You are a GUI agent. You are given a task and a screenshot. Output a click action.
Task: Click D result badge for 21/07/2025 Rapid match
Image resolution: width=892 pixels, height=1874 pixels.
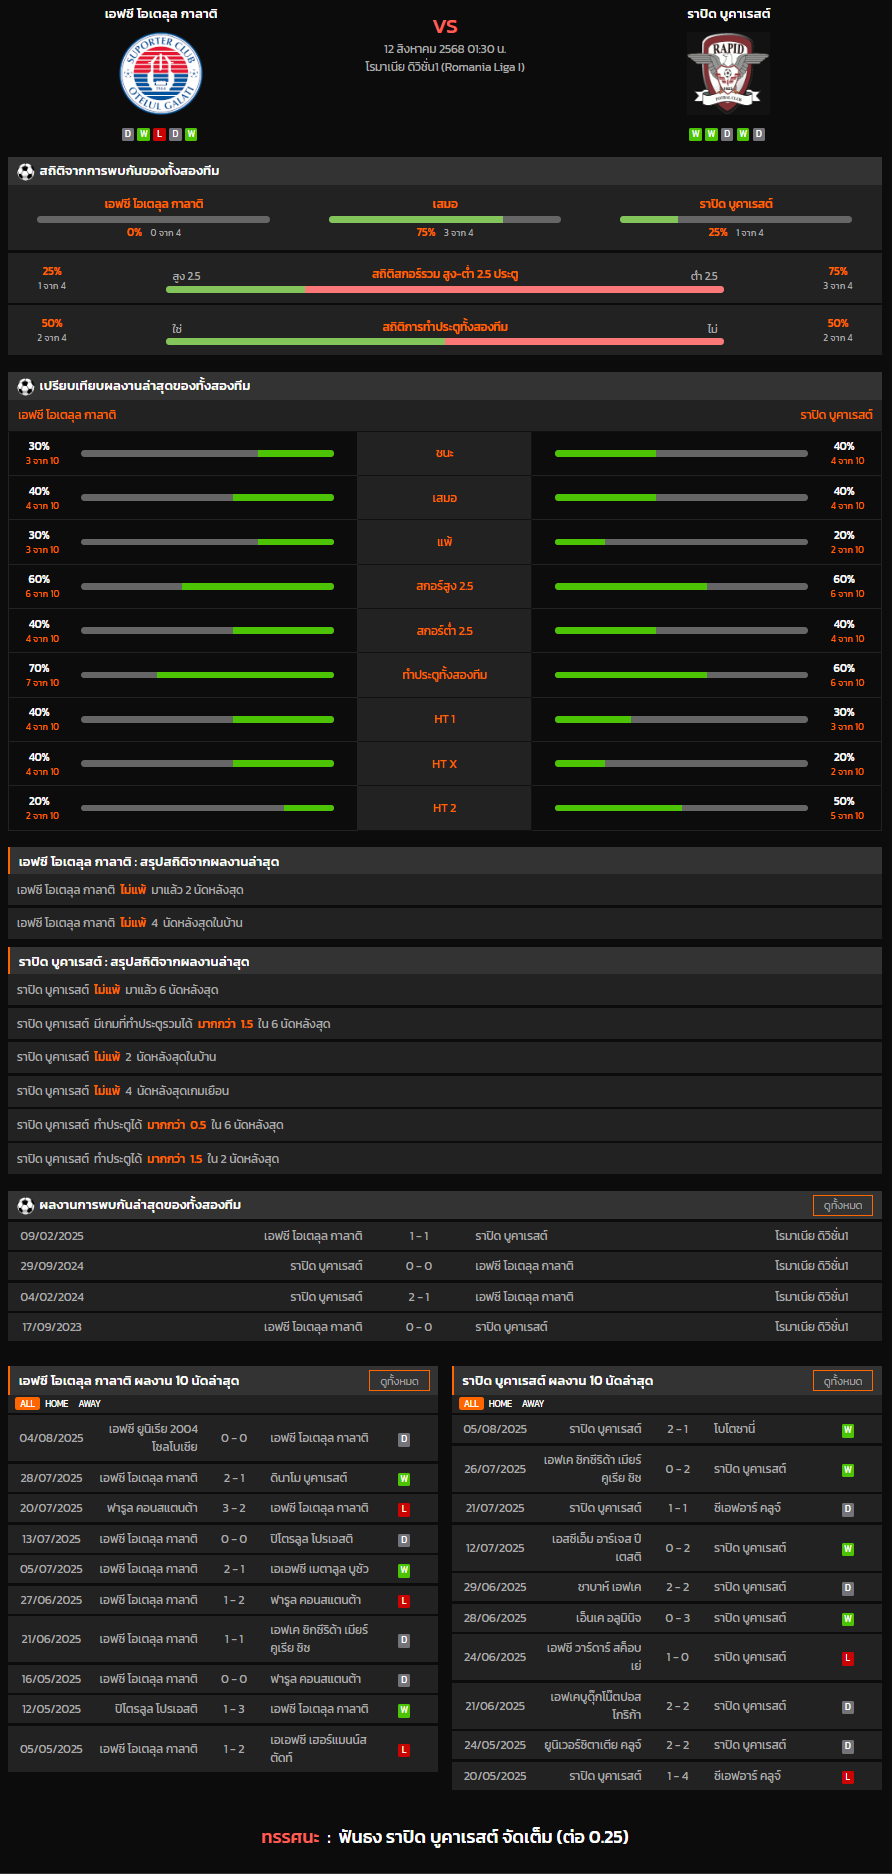pos(848,1510)
